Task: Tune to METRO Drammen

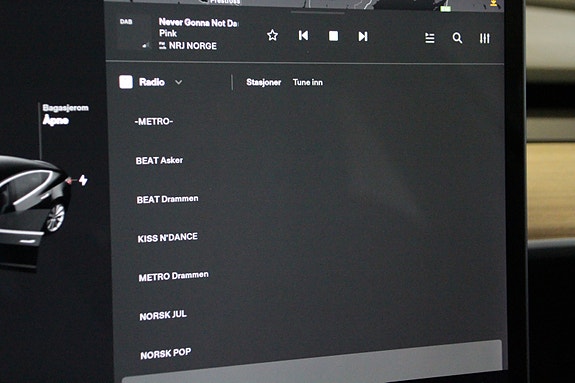Action: click(173, 276)
